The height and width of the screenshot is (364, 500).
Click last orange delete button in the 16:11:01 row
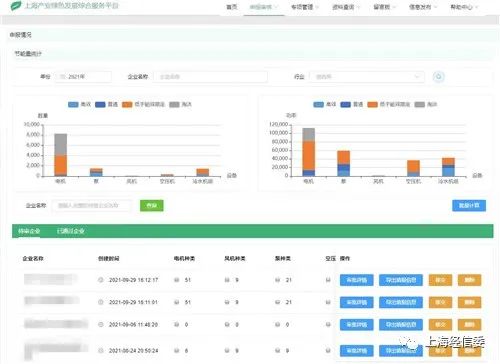click(x=469, y=302)
